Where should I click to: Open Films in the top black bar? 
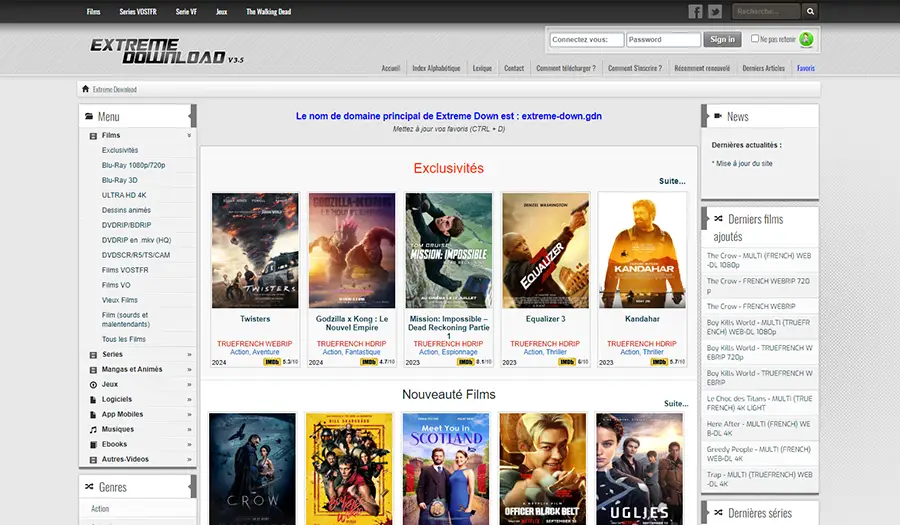[x=94, y=11]
